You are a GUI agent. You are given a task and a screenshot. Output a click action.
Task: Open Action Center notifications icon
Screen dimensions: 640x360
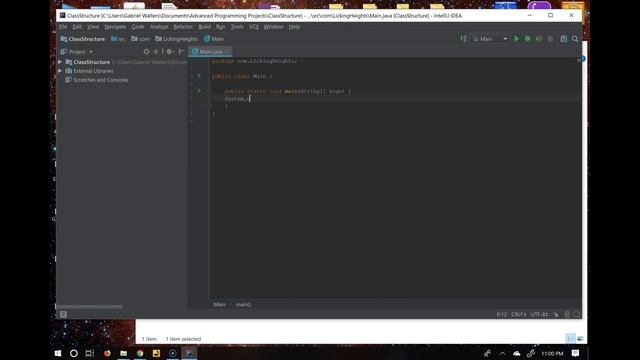click(576, 353)
